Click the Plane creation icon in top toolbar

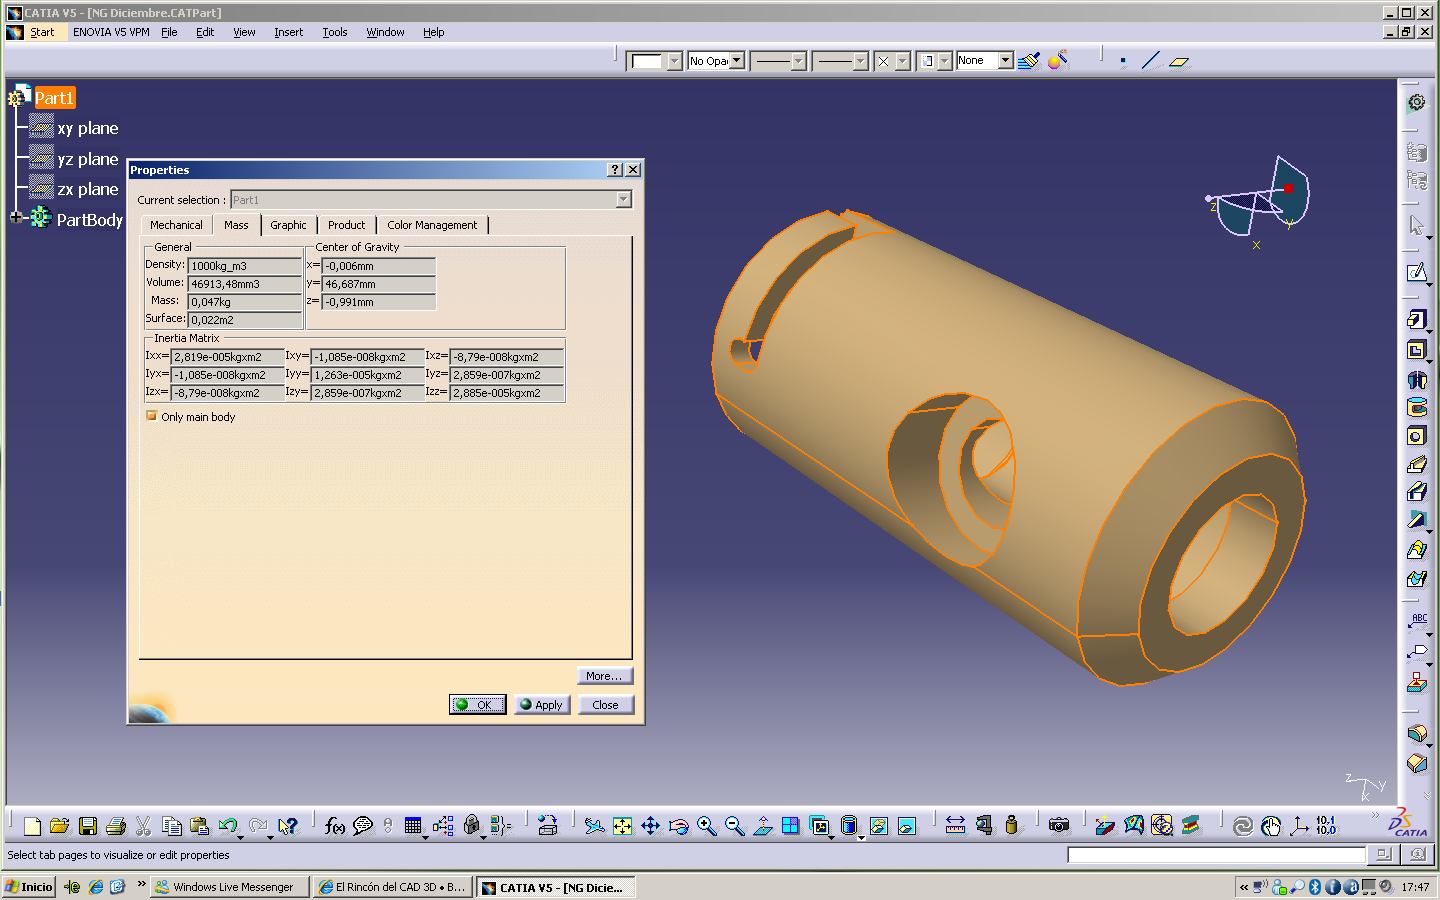coord(1179,61)
